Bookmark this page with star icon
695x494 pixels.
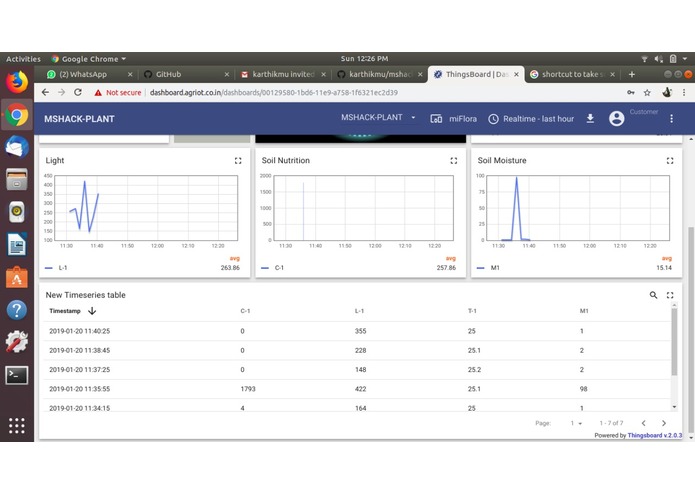pyautogui.click(x=647, y=93)
